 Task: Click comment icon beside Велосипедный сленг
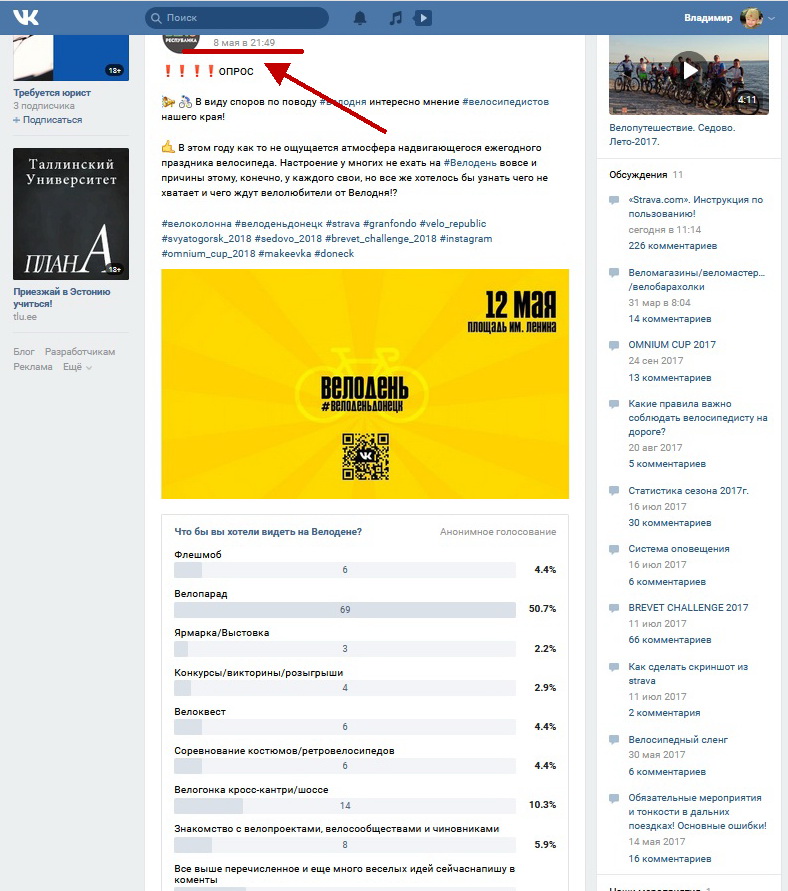[x=615, y=740]
